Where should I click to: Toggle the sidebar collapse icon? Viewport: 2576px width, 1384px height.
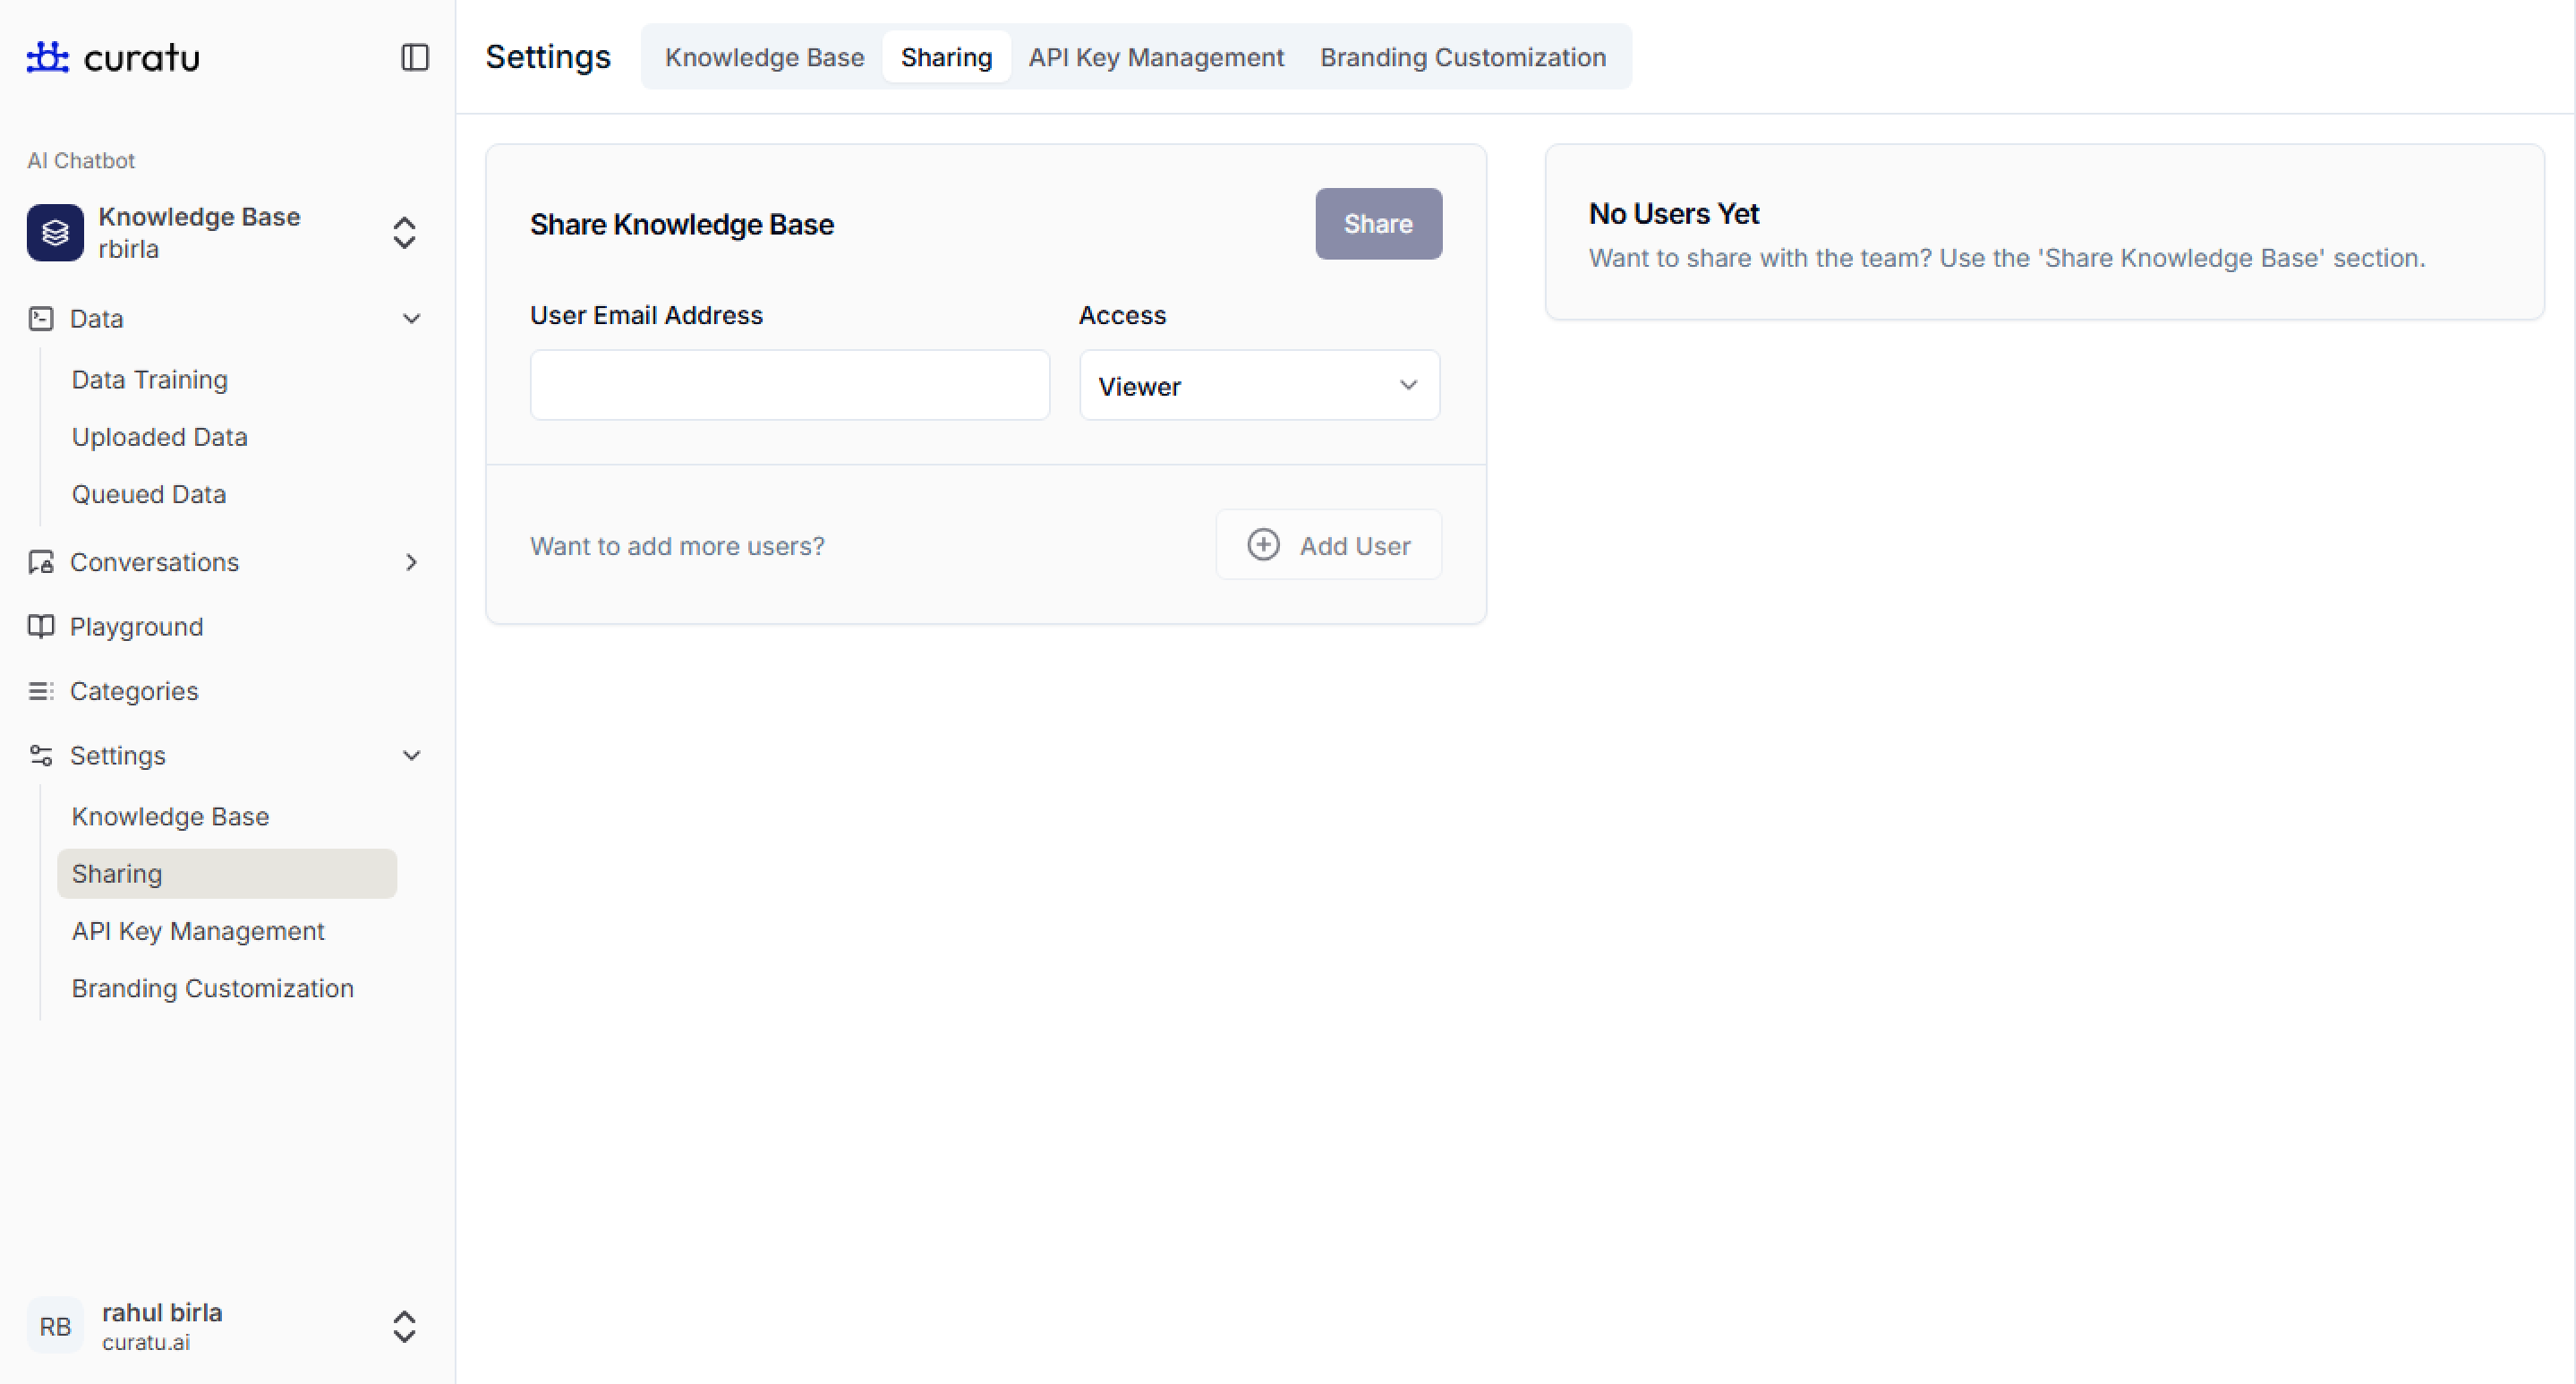414,57
